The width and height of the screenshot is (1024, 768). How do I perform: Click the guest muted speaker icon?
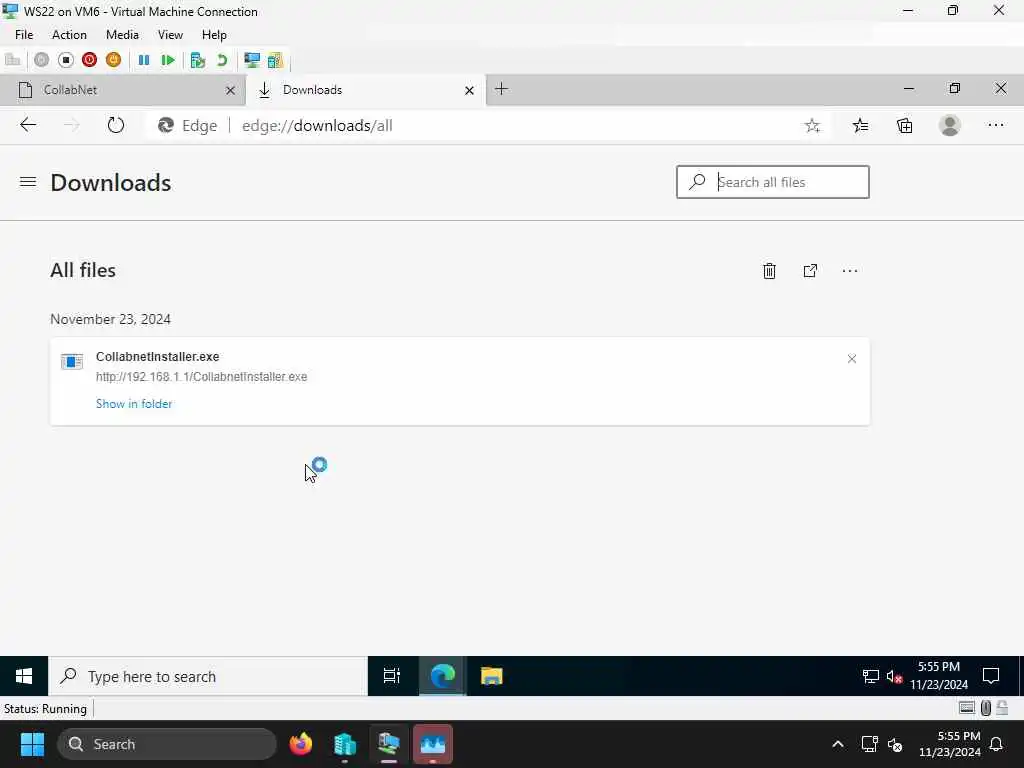coord(894,677)
